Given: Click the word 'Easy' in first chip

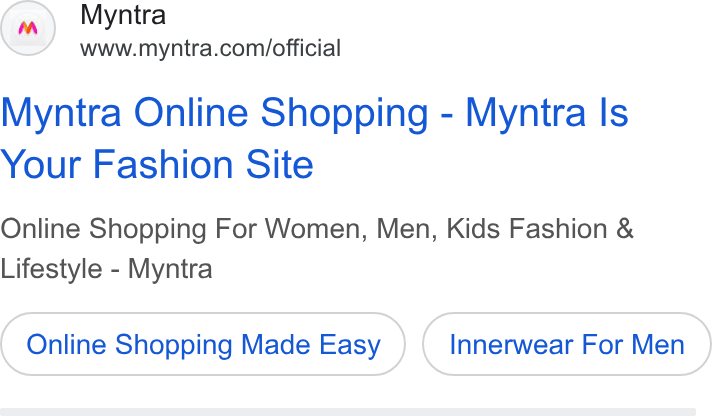Looking at the screenshot, I should pyautogui.click(x=350, y=345).
